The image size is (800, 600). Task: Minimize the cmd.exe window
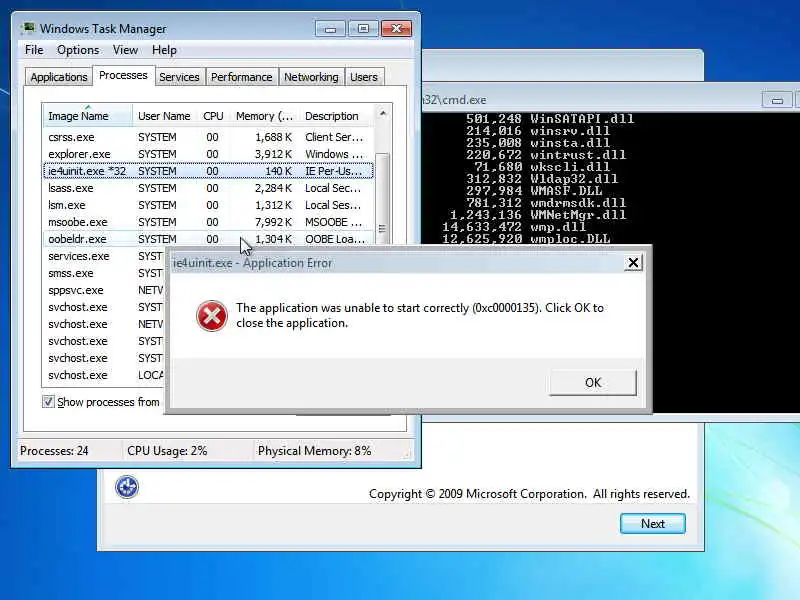777,101
